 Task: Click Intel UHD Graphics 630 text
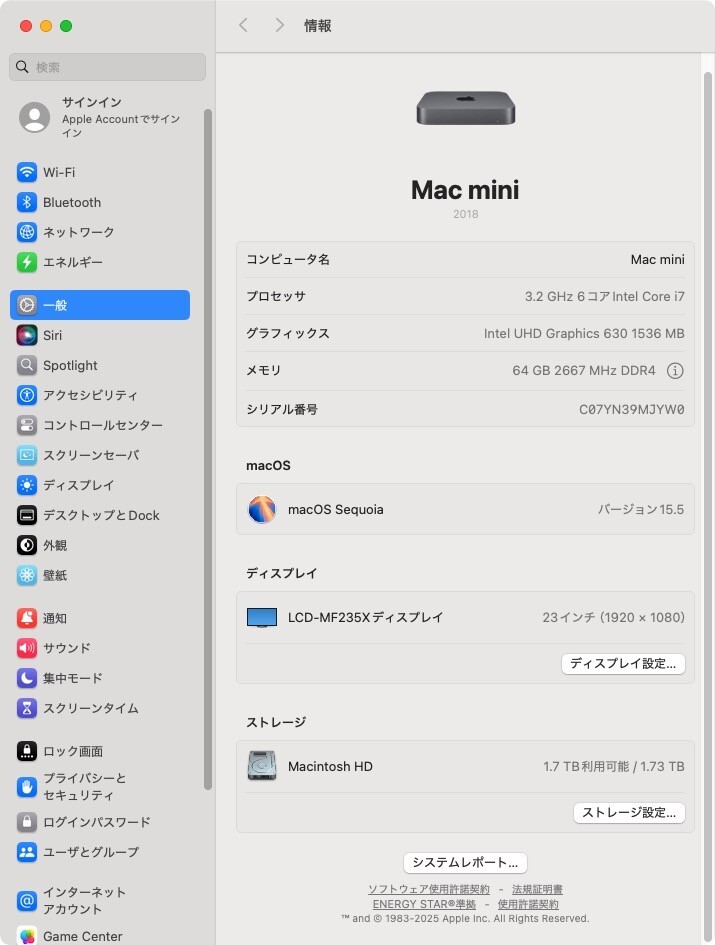tap(584, 333)
